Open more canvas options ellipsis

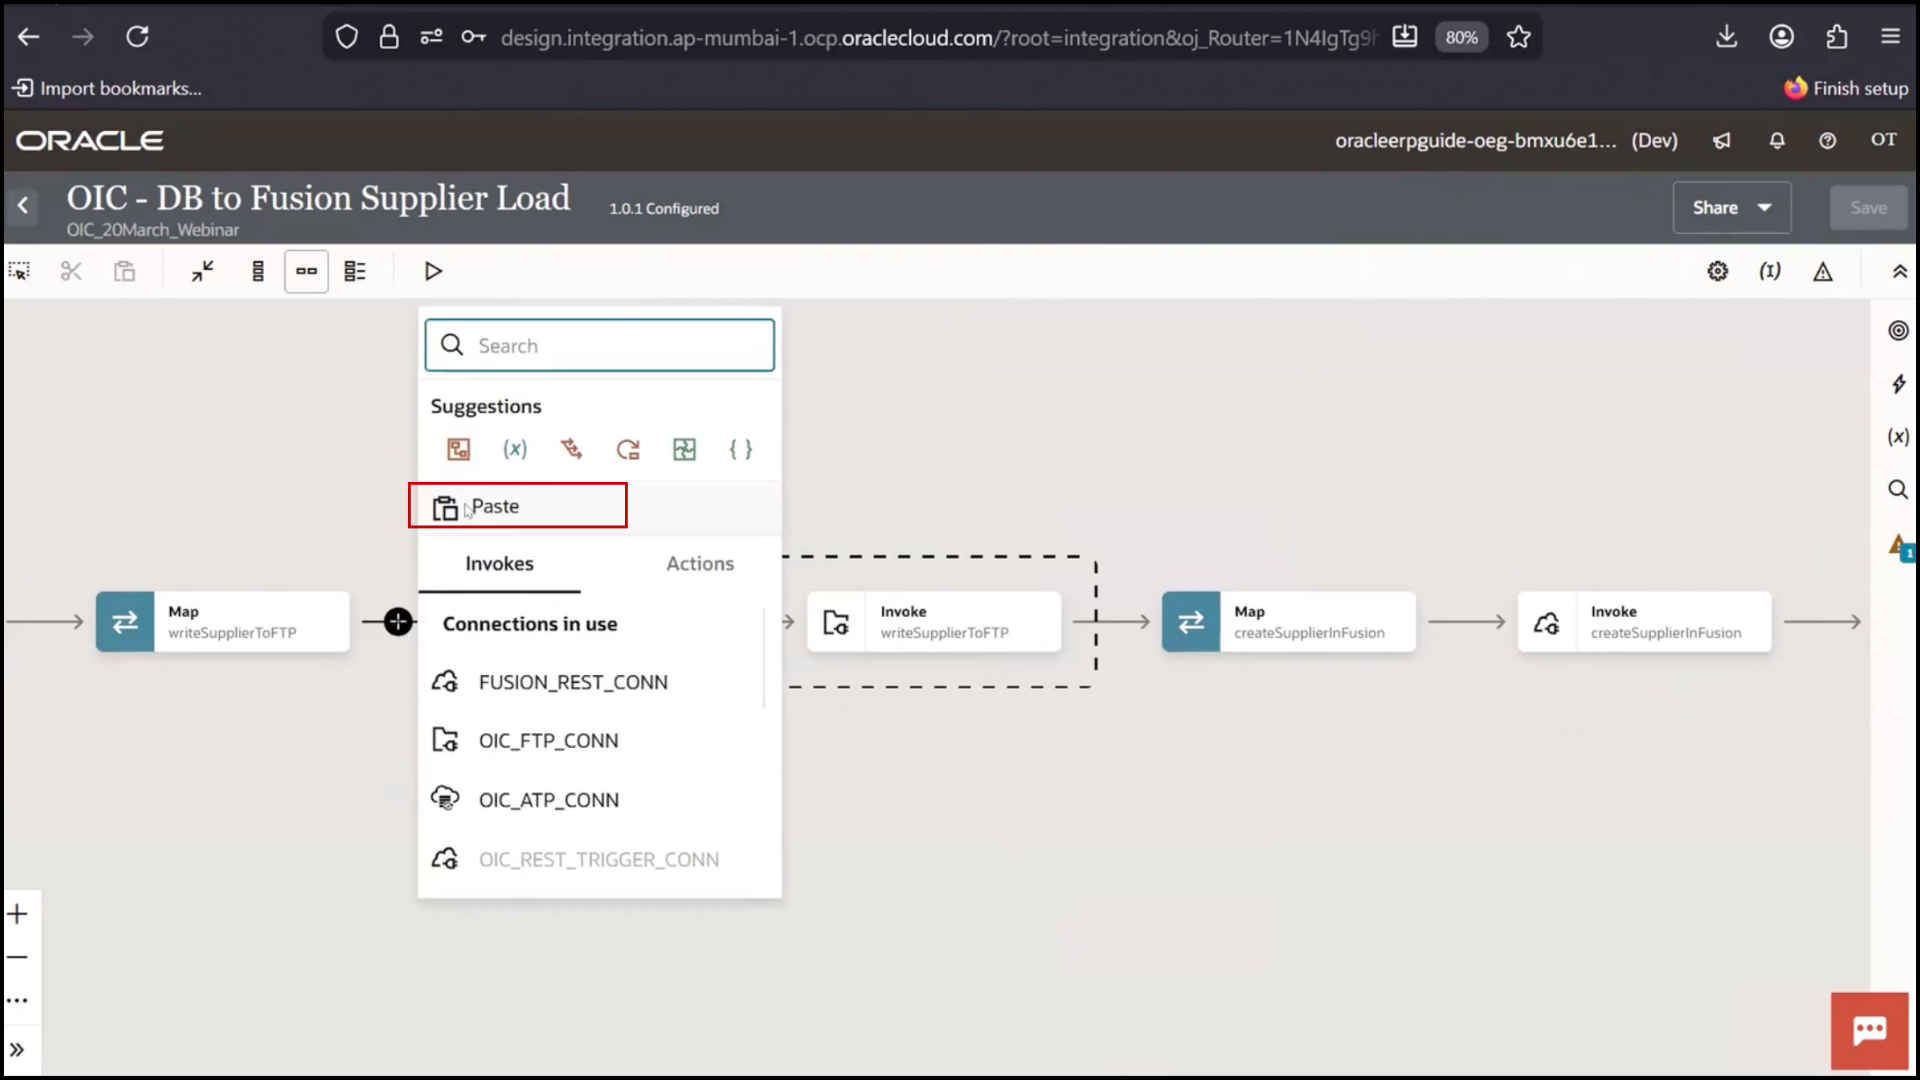(17, 1000)
